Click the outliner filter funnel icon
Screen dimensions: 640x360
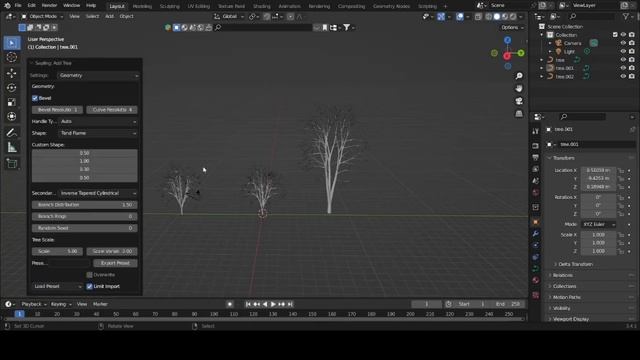click(x=625, y=16)
